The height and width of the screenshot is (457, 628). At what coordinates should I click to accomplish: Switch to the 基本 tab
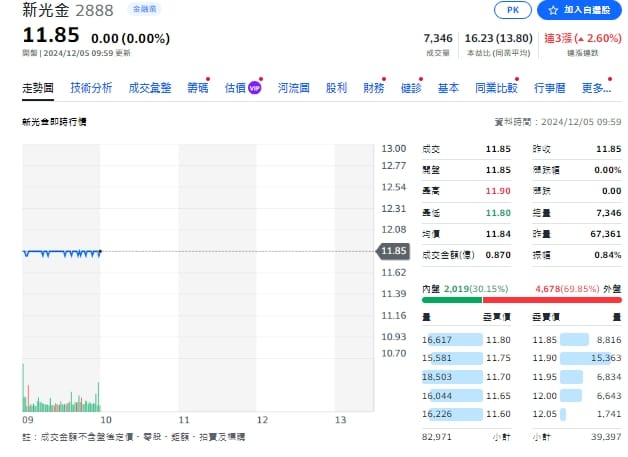pyautogui.click(x=448, y=88)
